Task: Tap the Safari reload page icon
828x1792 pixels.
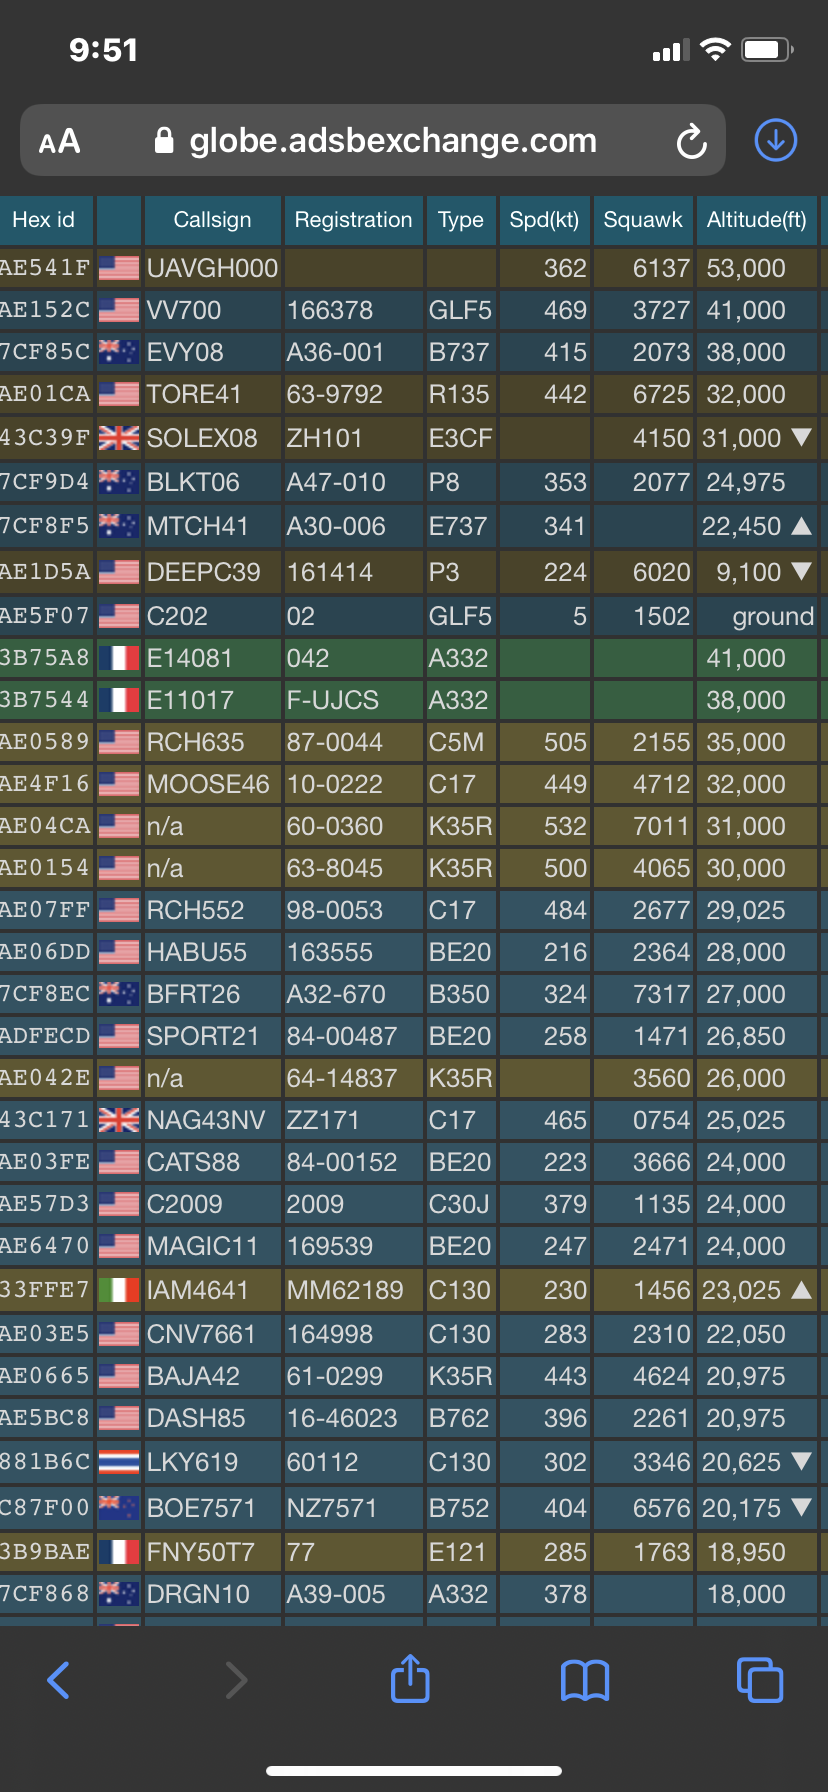Action: tap(692, 142)
